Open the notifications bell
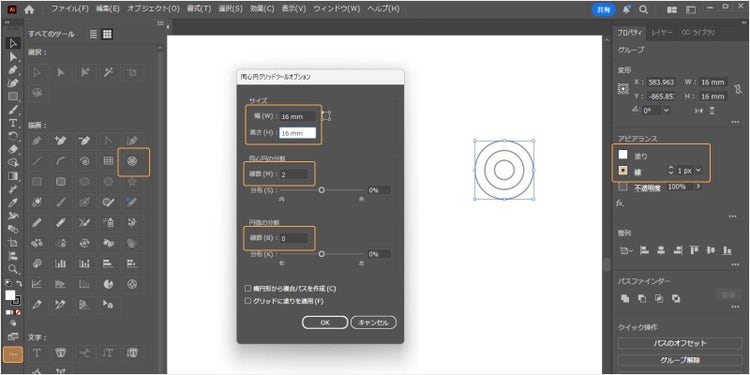 (627, 9)
